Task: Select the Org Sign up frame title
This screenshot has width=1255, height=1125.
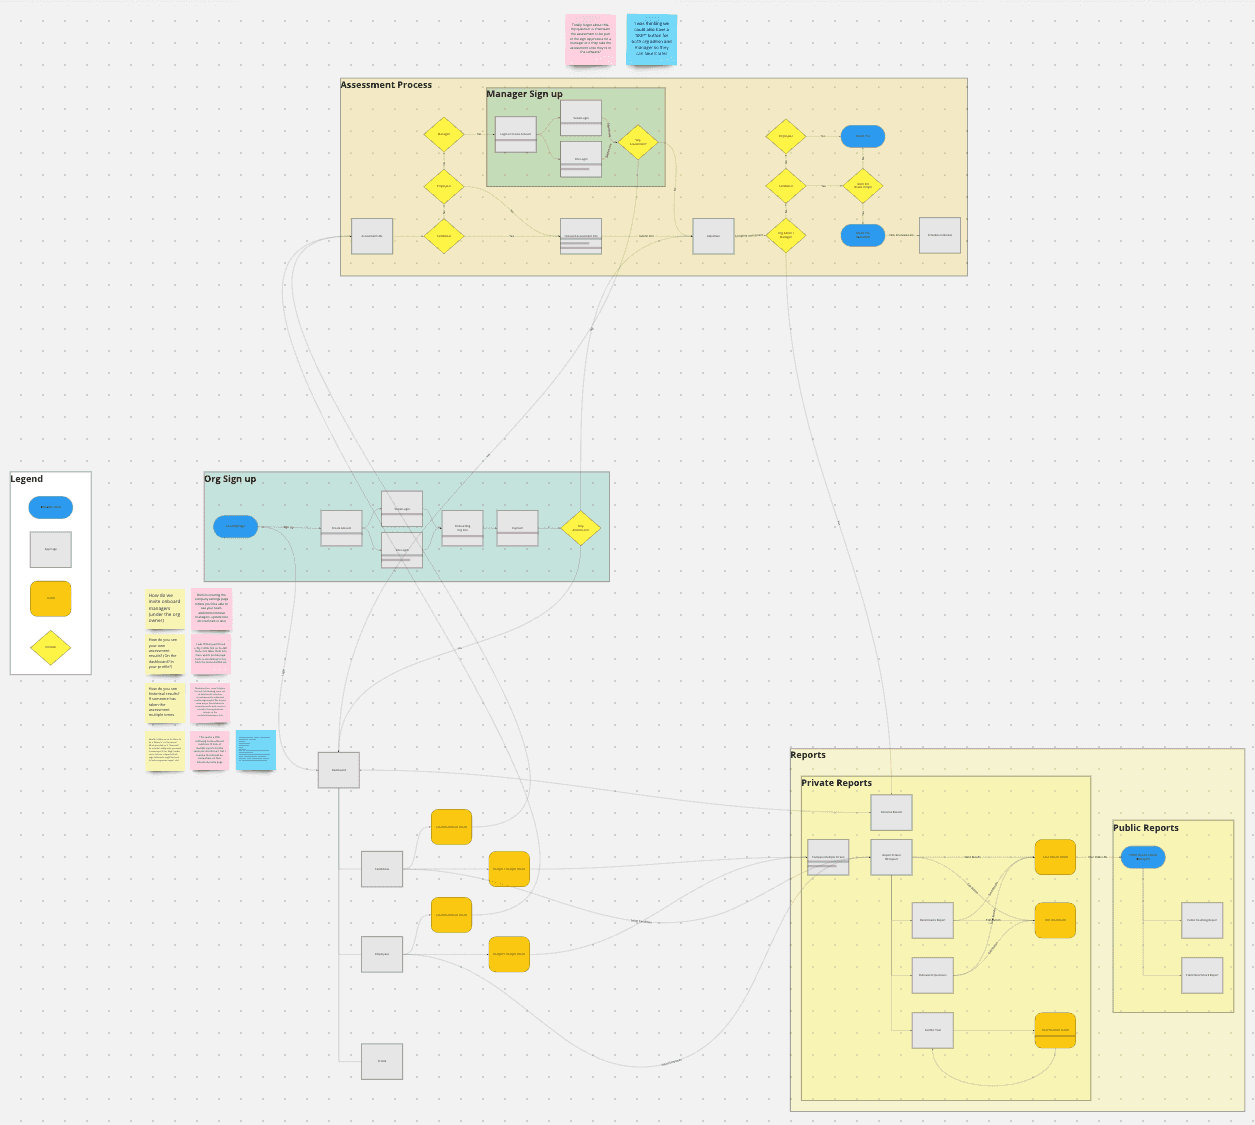Action: (x=230, y=479)
